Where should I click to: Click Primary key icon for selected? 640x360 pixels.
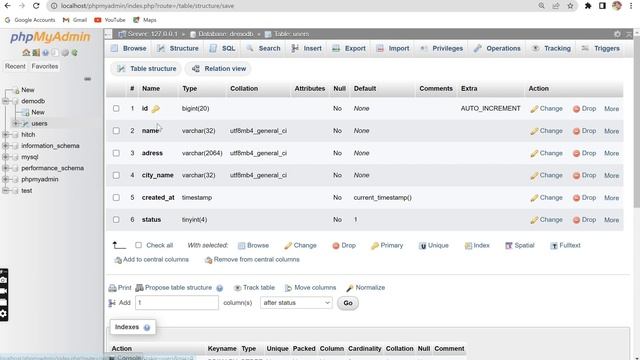pyautogui.click(x=374, y=246)
